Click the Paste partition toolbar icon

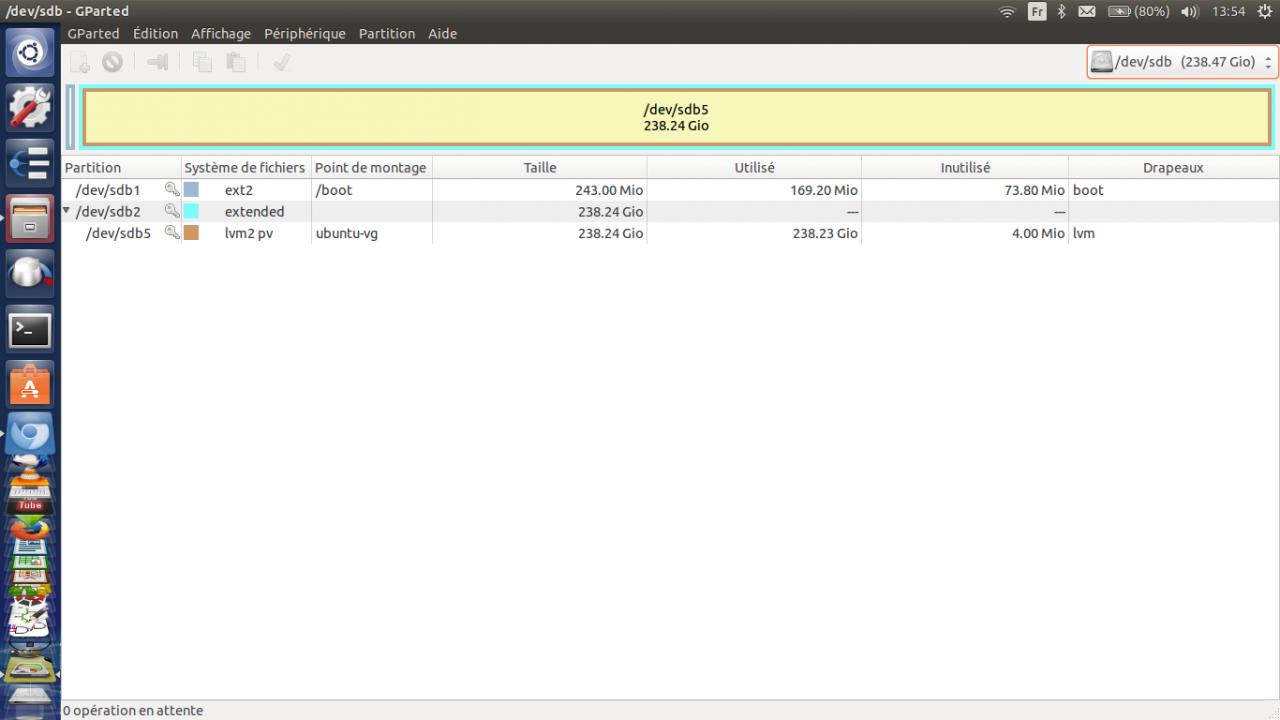point(235,62)
